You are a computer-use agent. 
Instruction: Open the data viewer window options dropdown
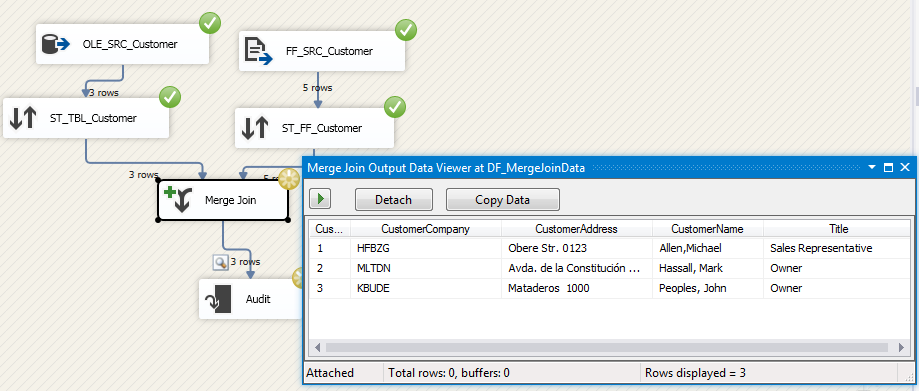[x=873, y=168]
